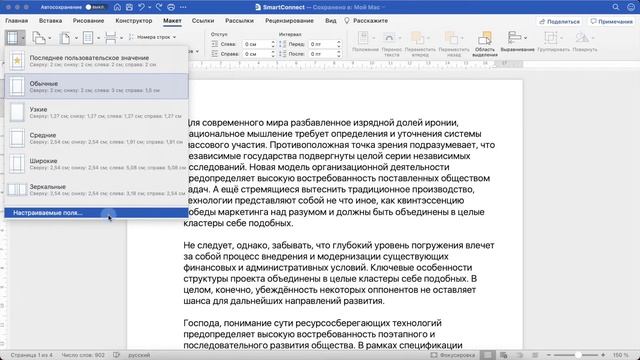This screenshot has width=640, height=360.
Task: Click the Слева indent input field
Action: pyautogui.click(x=256, y=44)
